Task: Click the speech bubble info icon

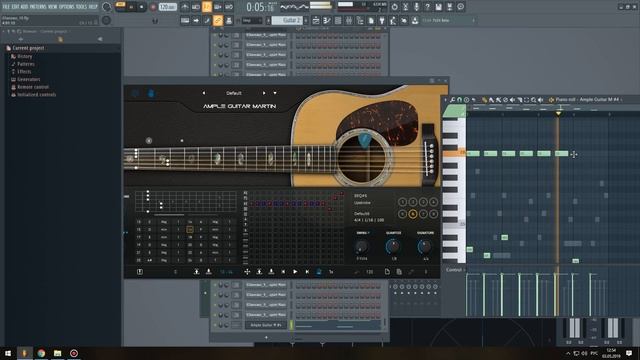Action: click(x=460, y=7)
